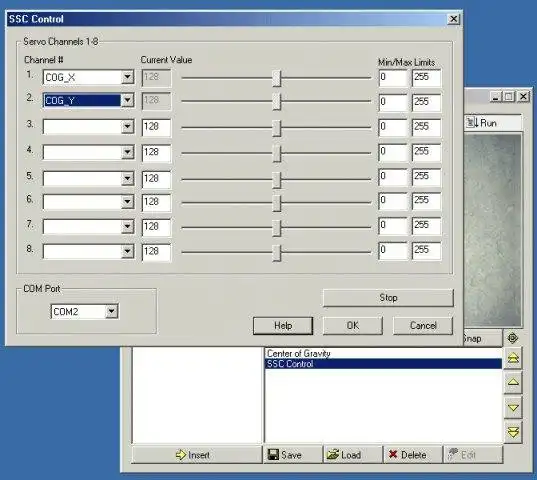Viewport: 537px width, 480px height.
Task: Click the Snap button in background window
Action: (x=482, y=339)
